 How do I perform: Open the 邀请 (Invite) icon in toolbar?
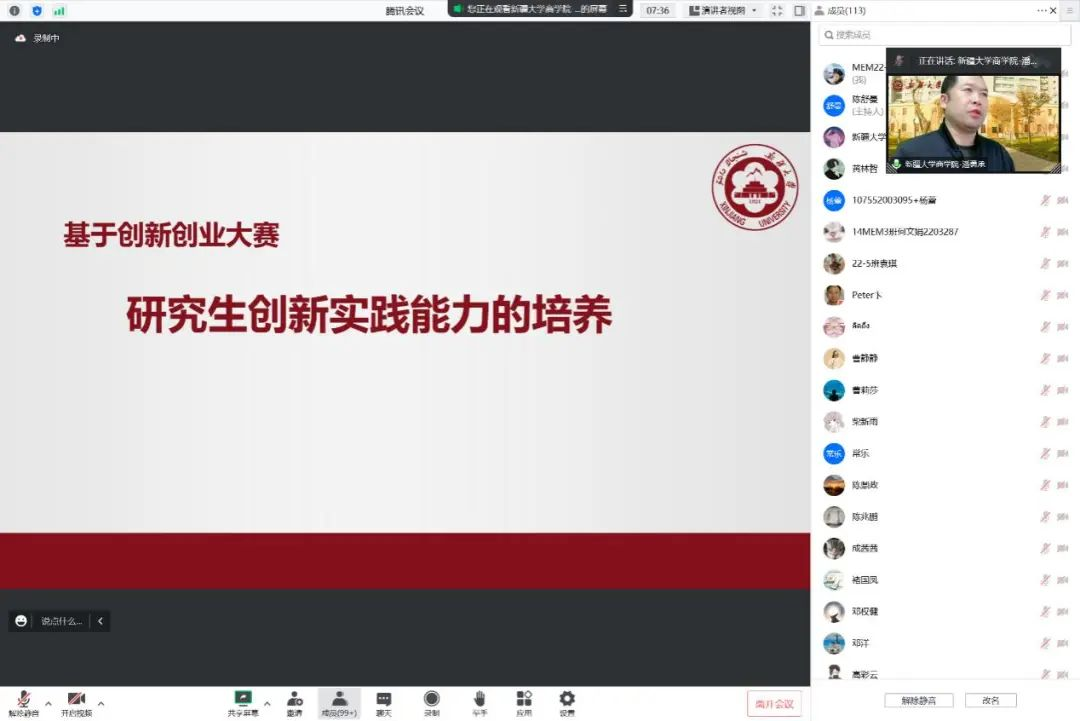294,702
